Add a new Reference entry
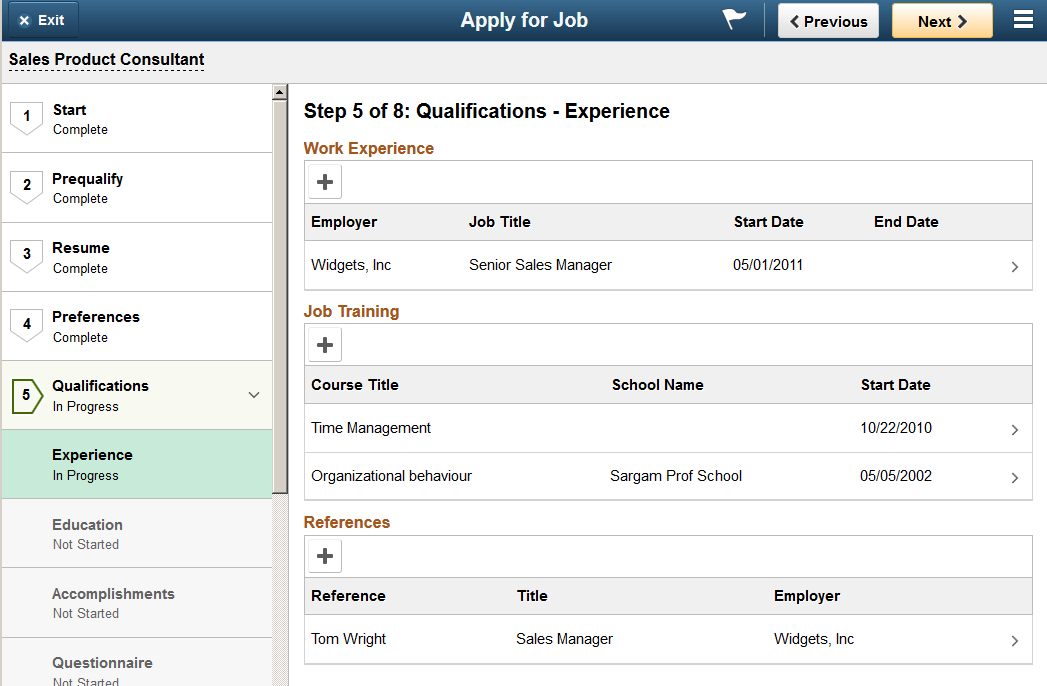This screenshot has width=1047, height=686. [x=325, y=556]
